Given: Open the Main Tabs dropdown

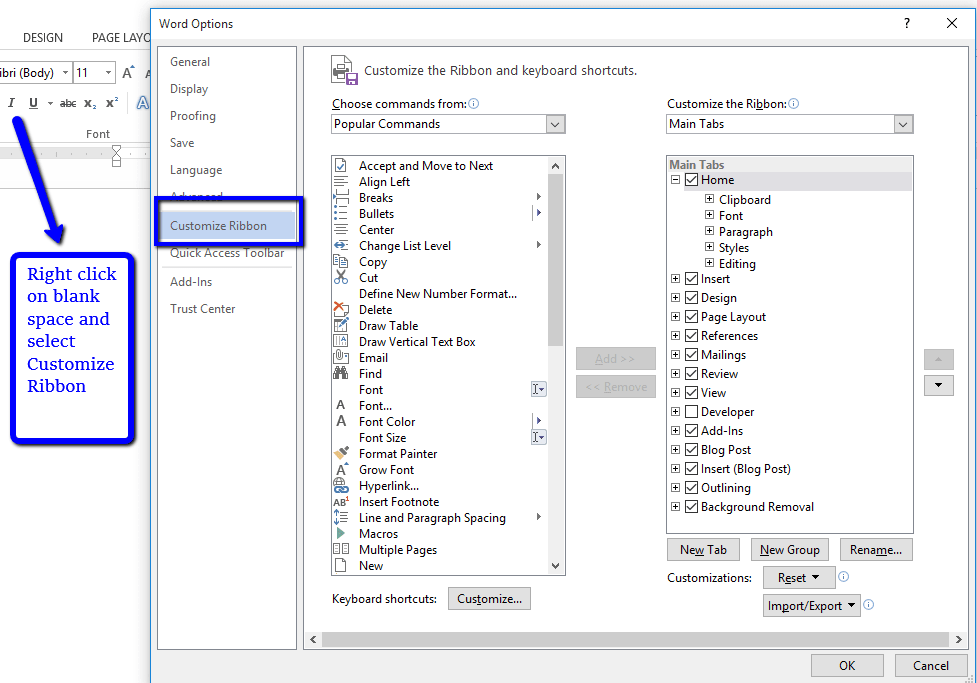Looking at the screenshot, I should 902,124.
